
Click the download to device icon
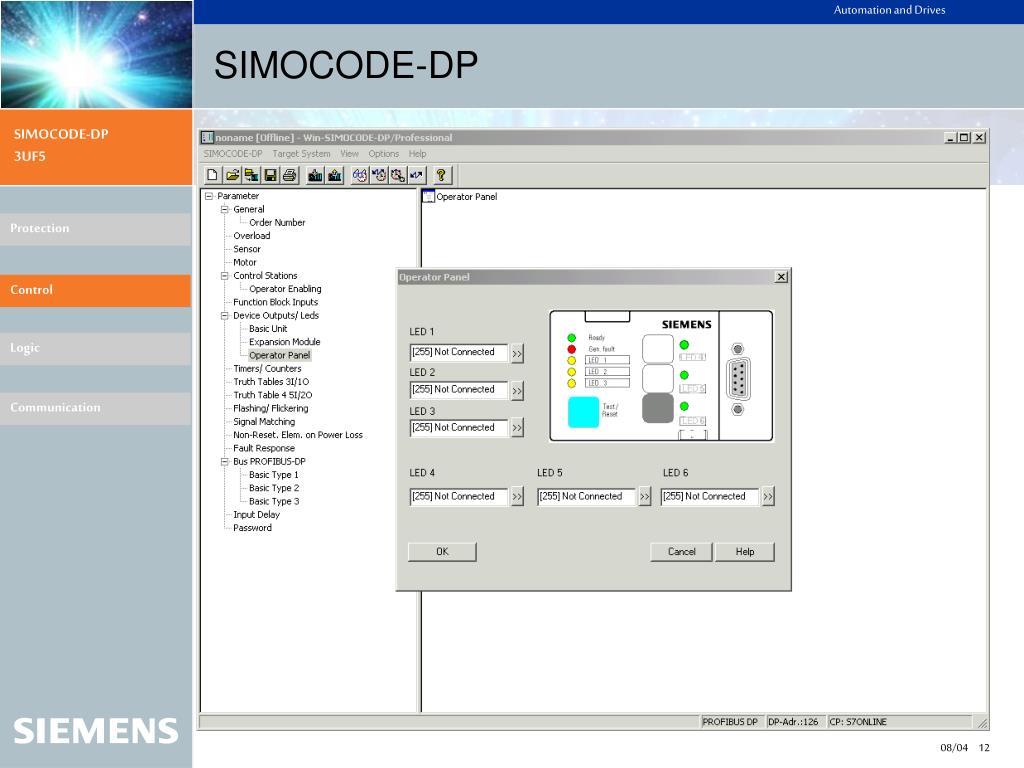click(315, 175)
